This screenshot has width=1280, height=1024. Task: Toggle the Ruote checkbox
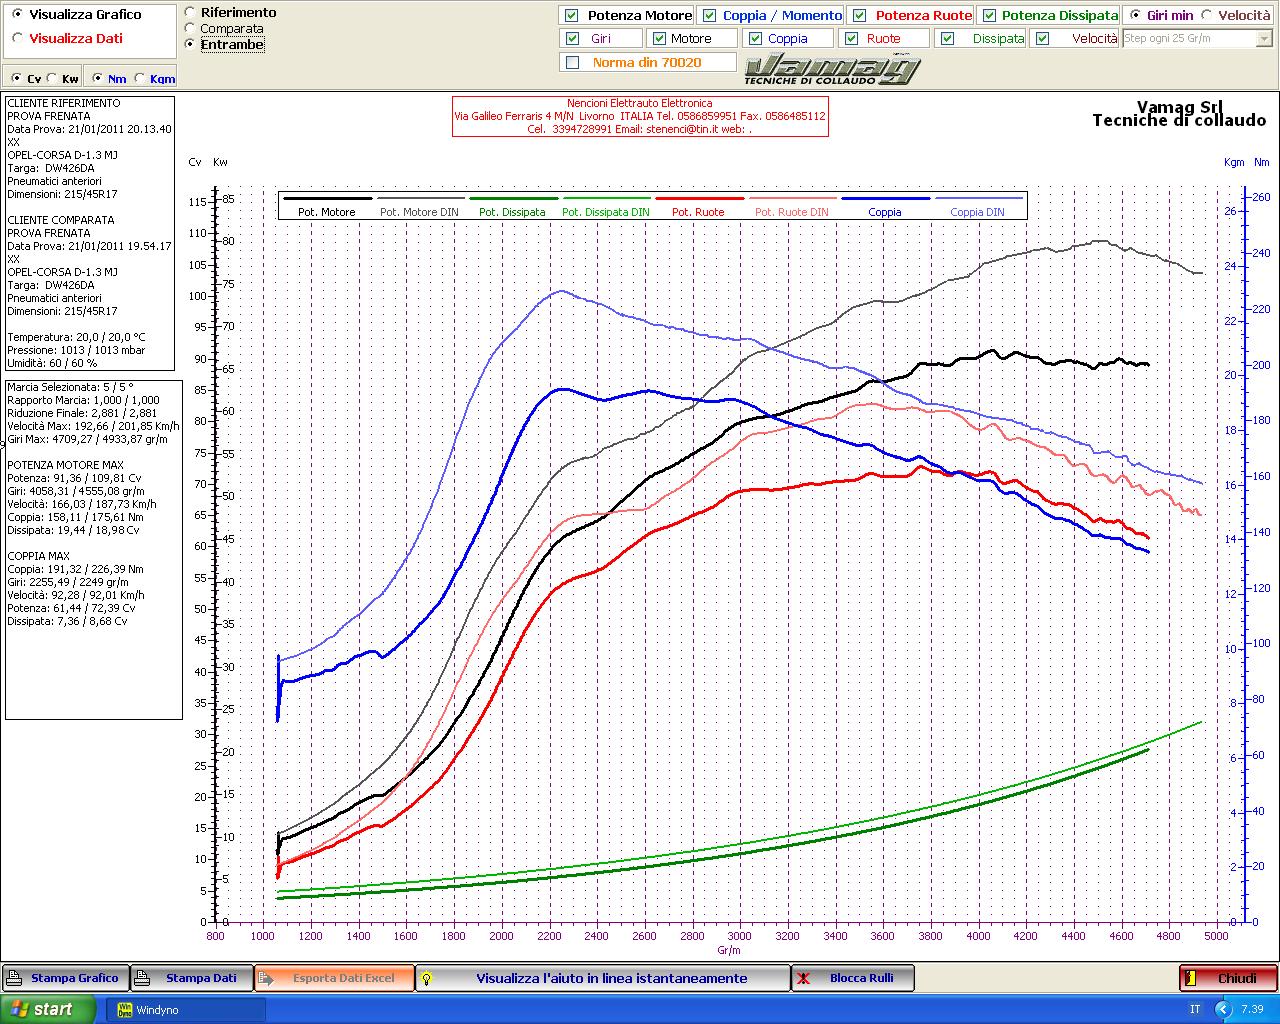pyautogui.click(x=851, y=38)
